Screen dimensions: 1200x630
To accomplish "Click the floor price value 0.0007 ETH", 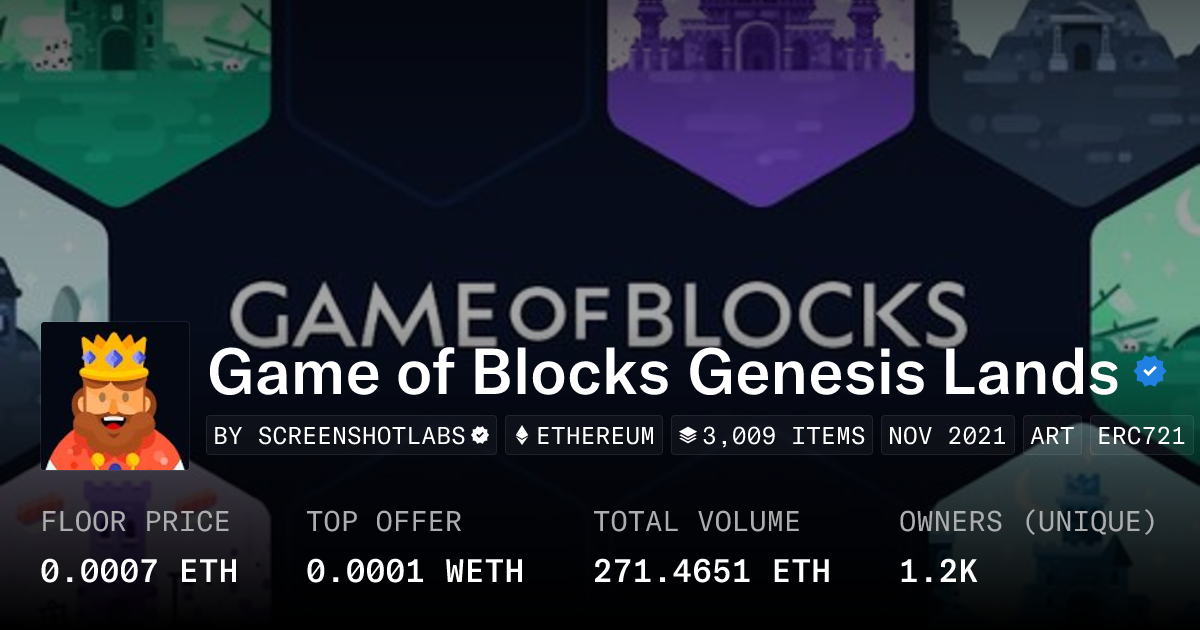I will coord(139,571).
